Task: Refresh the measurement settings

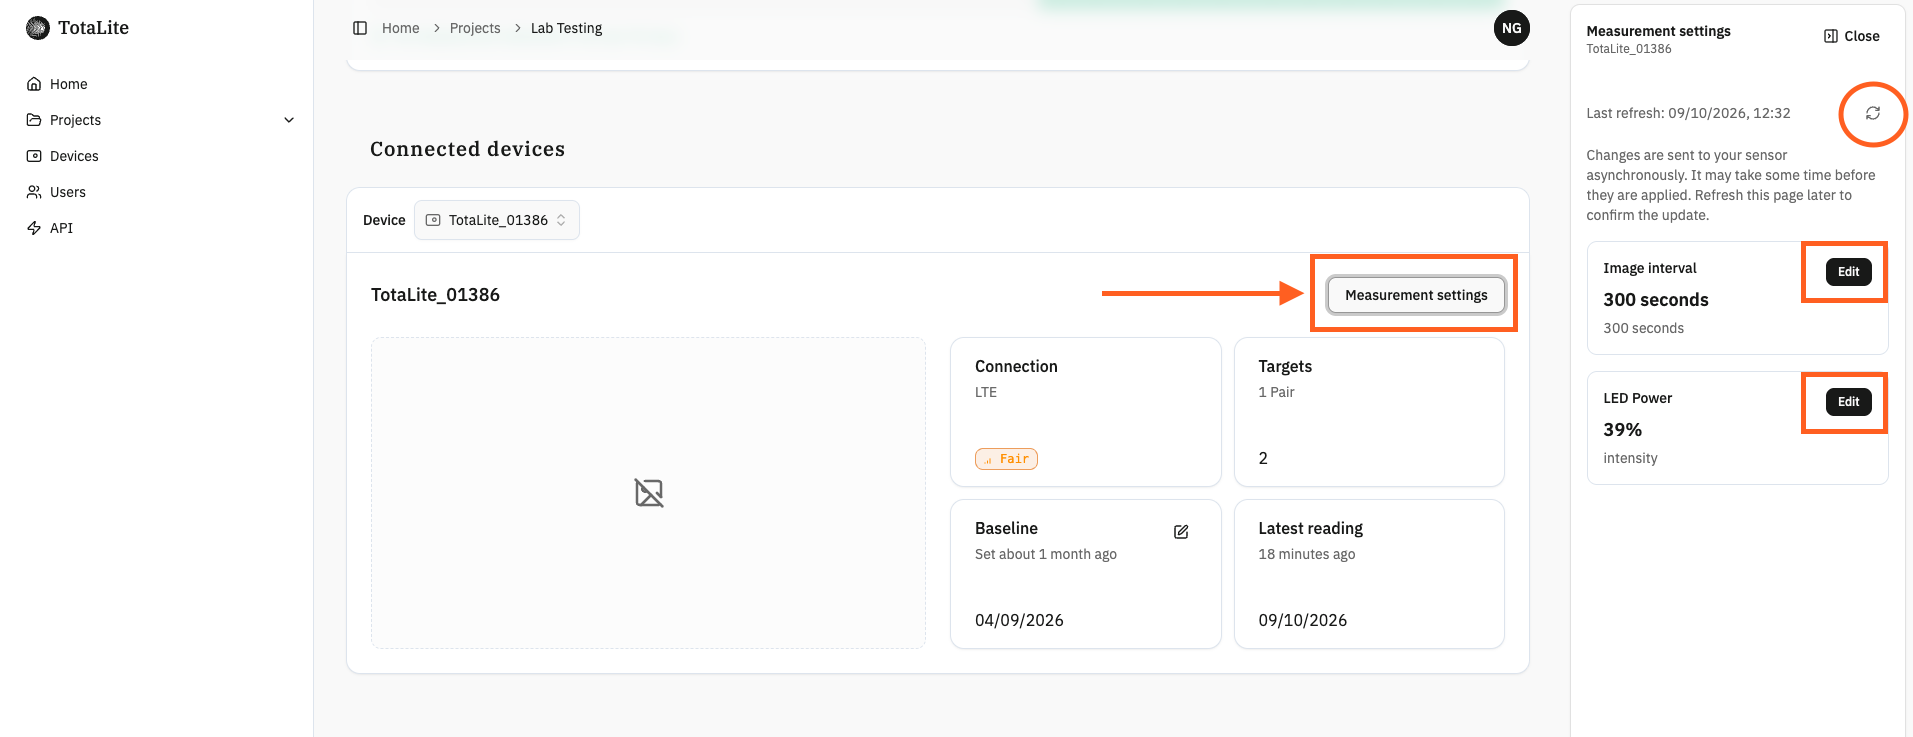Action: click(x=1872, y=113)
